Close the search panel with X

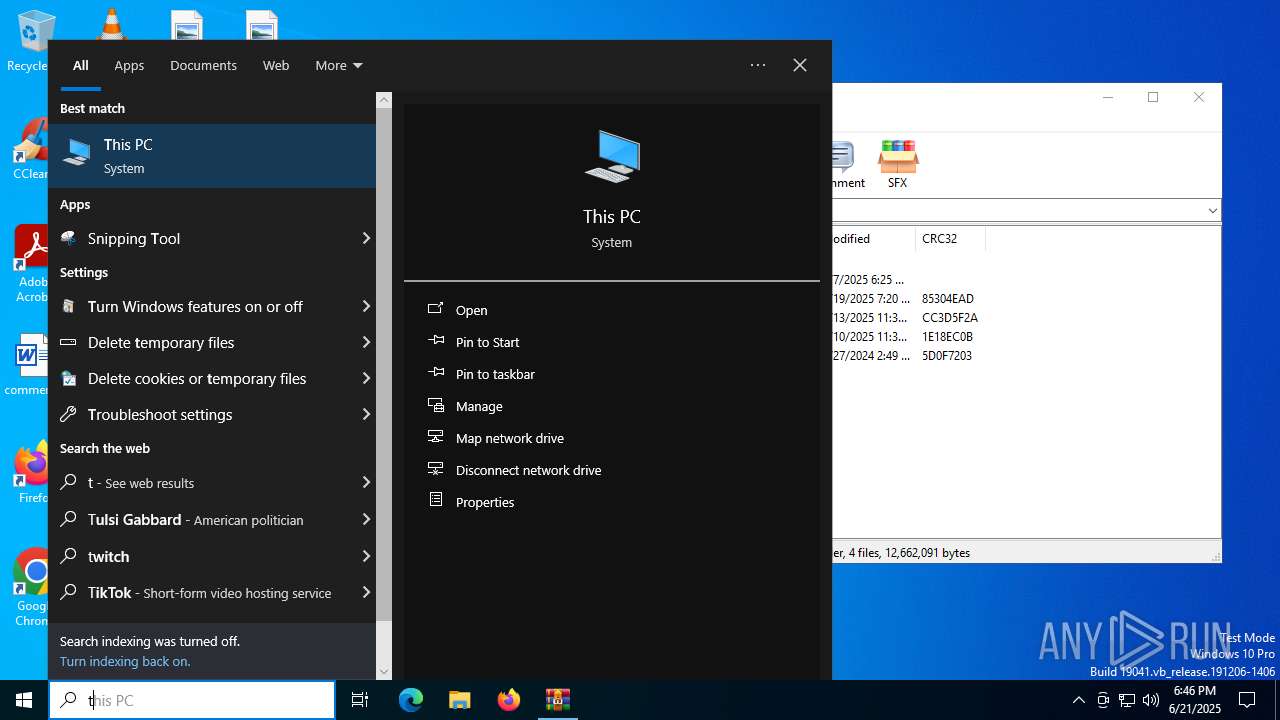[800, 65]
